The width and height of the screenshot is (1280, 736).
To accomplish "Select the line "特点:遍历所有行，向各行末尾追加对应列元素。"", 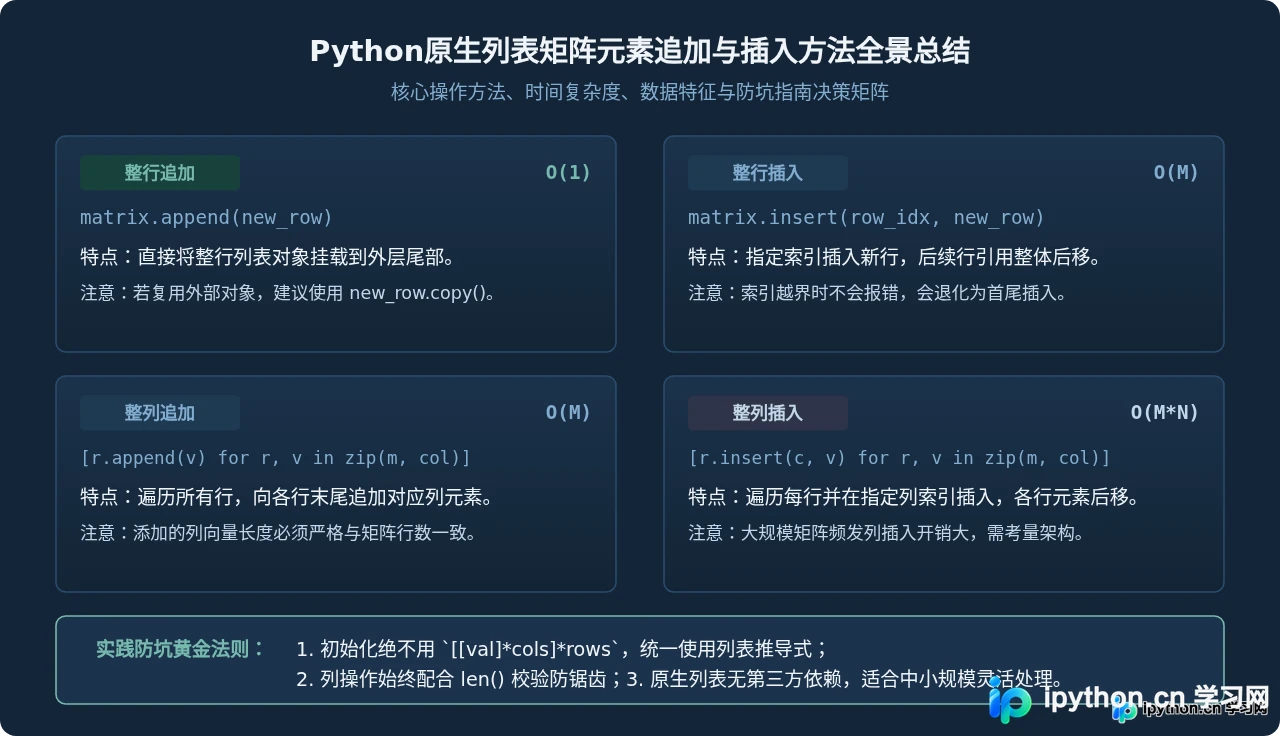I will tap(287, 497).
